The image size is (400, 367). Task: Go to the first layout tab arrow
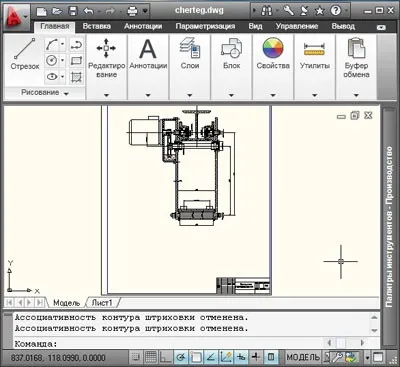9,303
